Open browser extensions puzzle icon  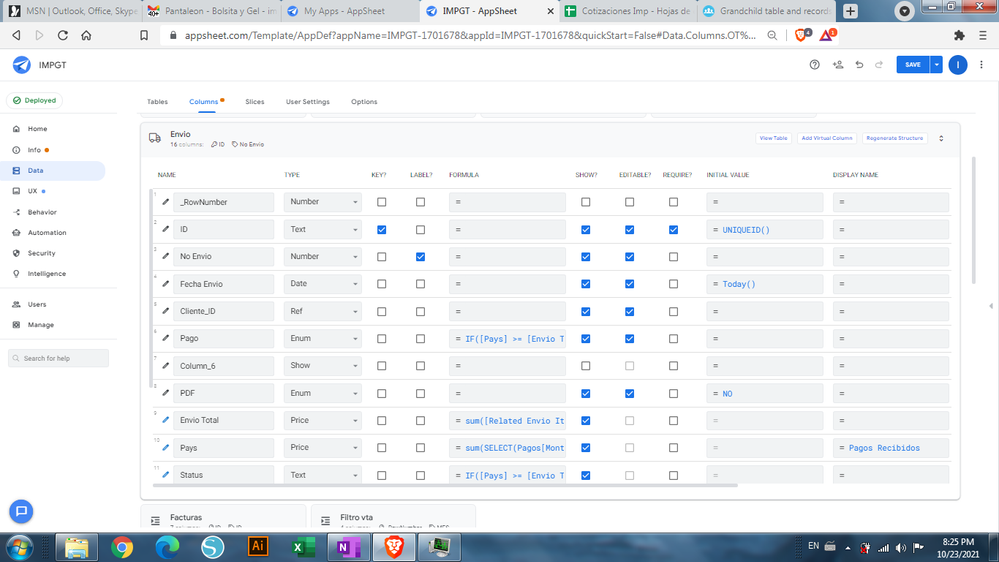(959, 36)
